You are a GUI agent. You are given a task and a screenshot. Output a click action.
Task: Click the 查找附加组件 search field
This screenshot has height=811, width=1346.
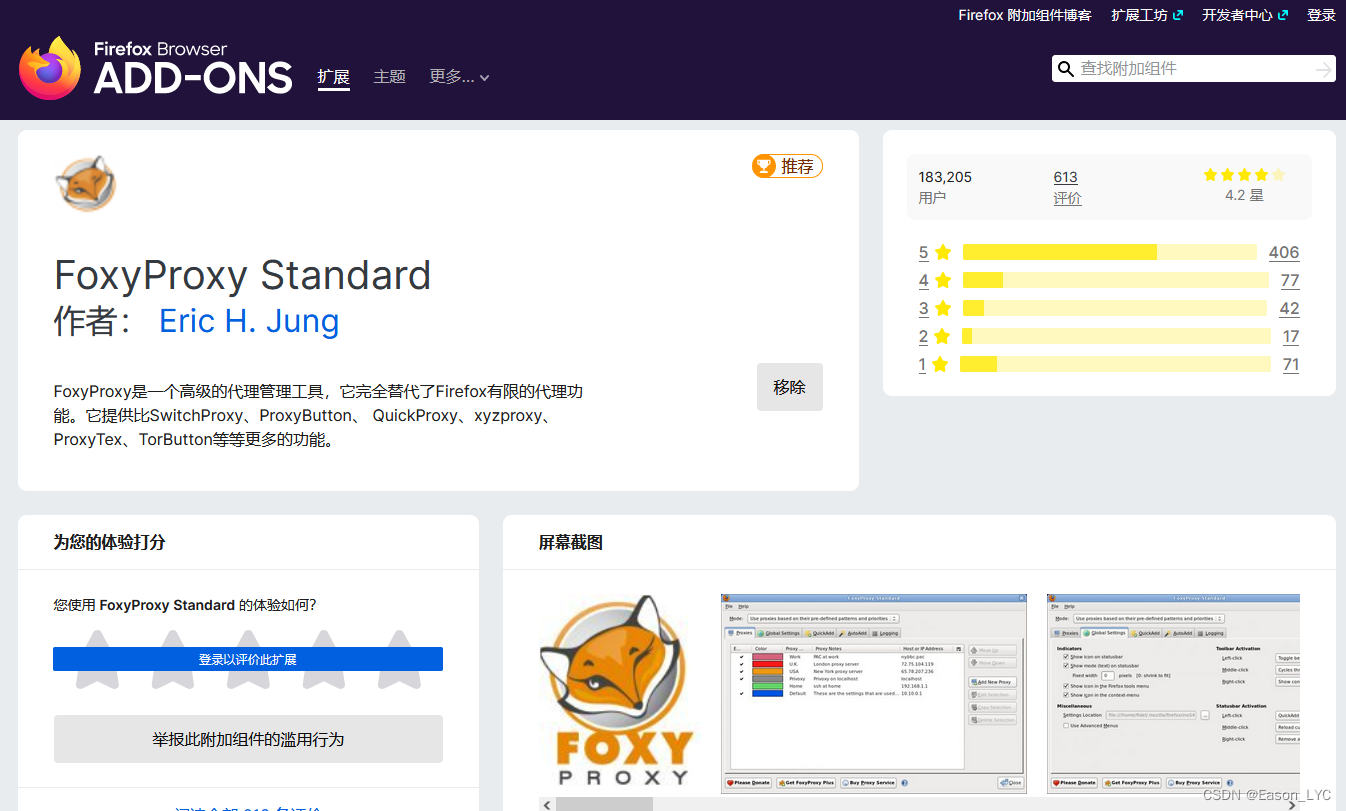(1193, 69)
